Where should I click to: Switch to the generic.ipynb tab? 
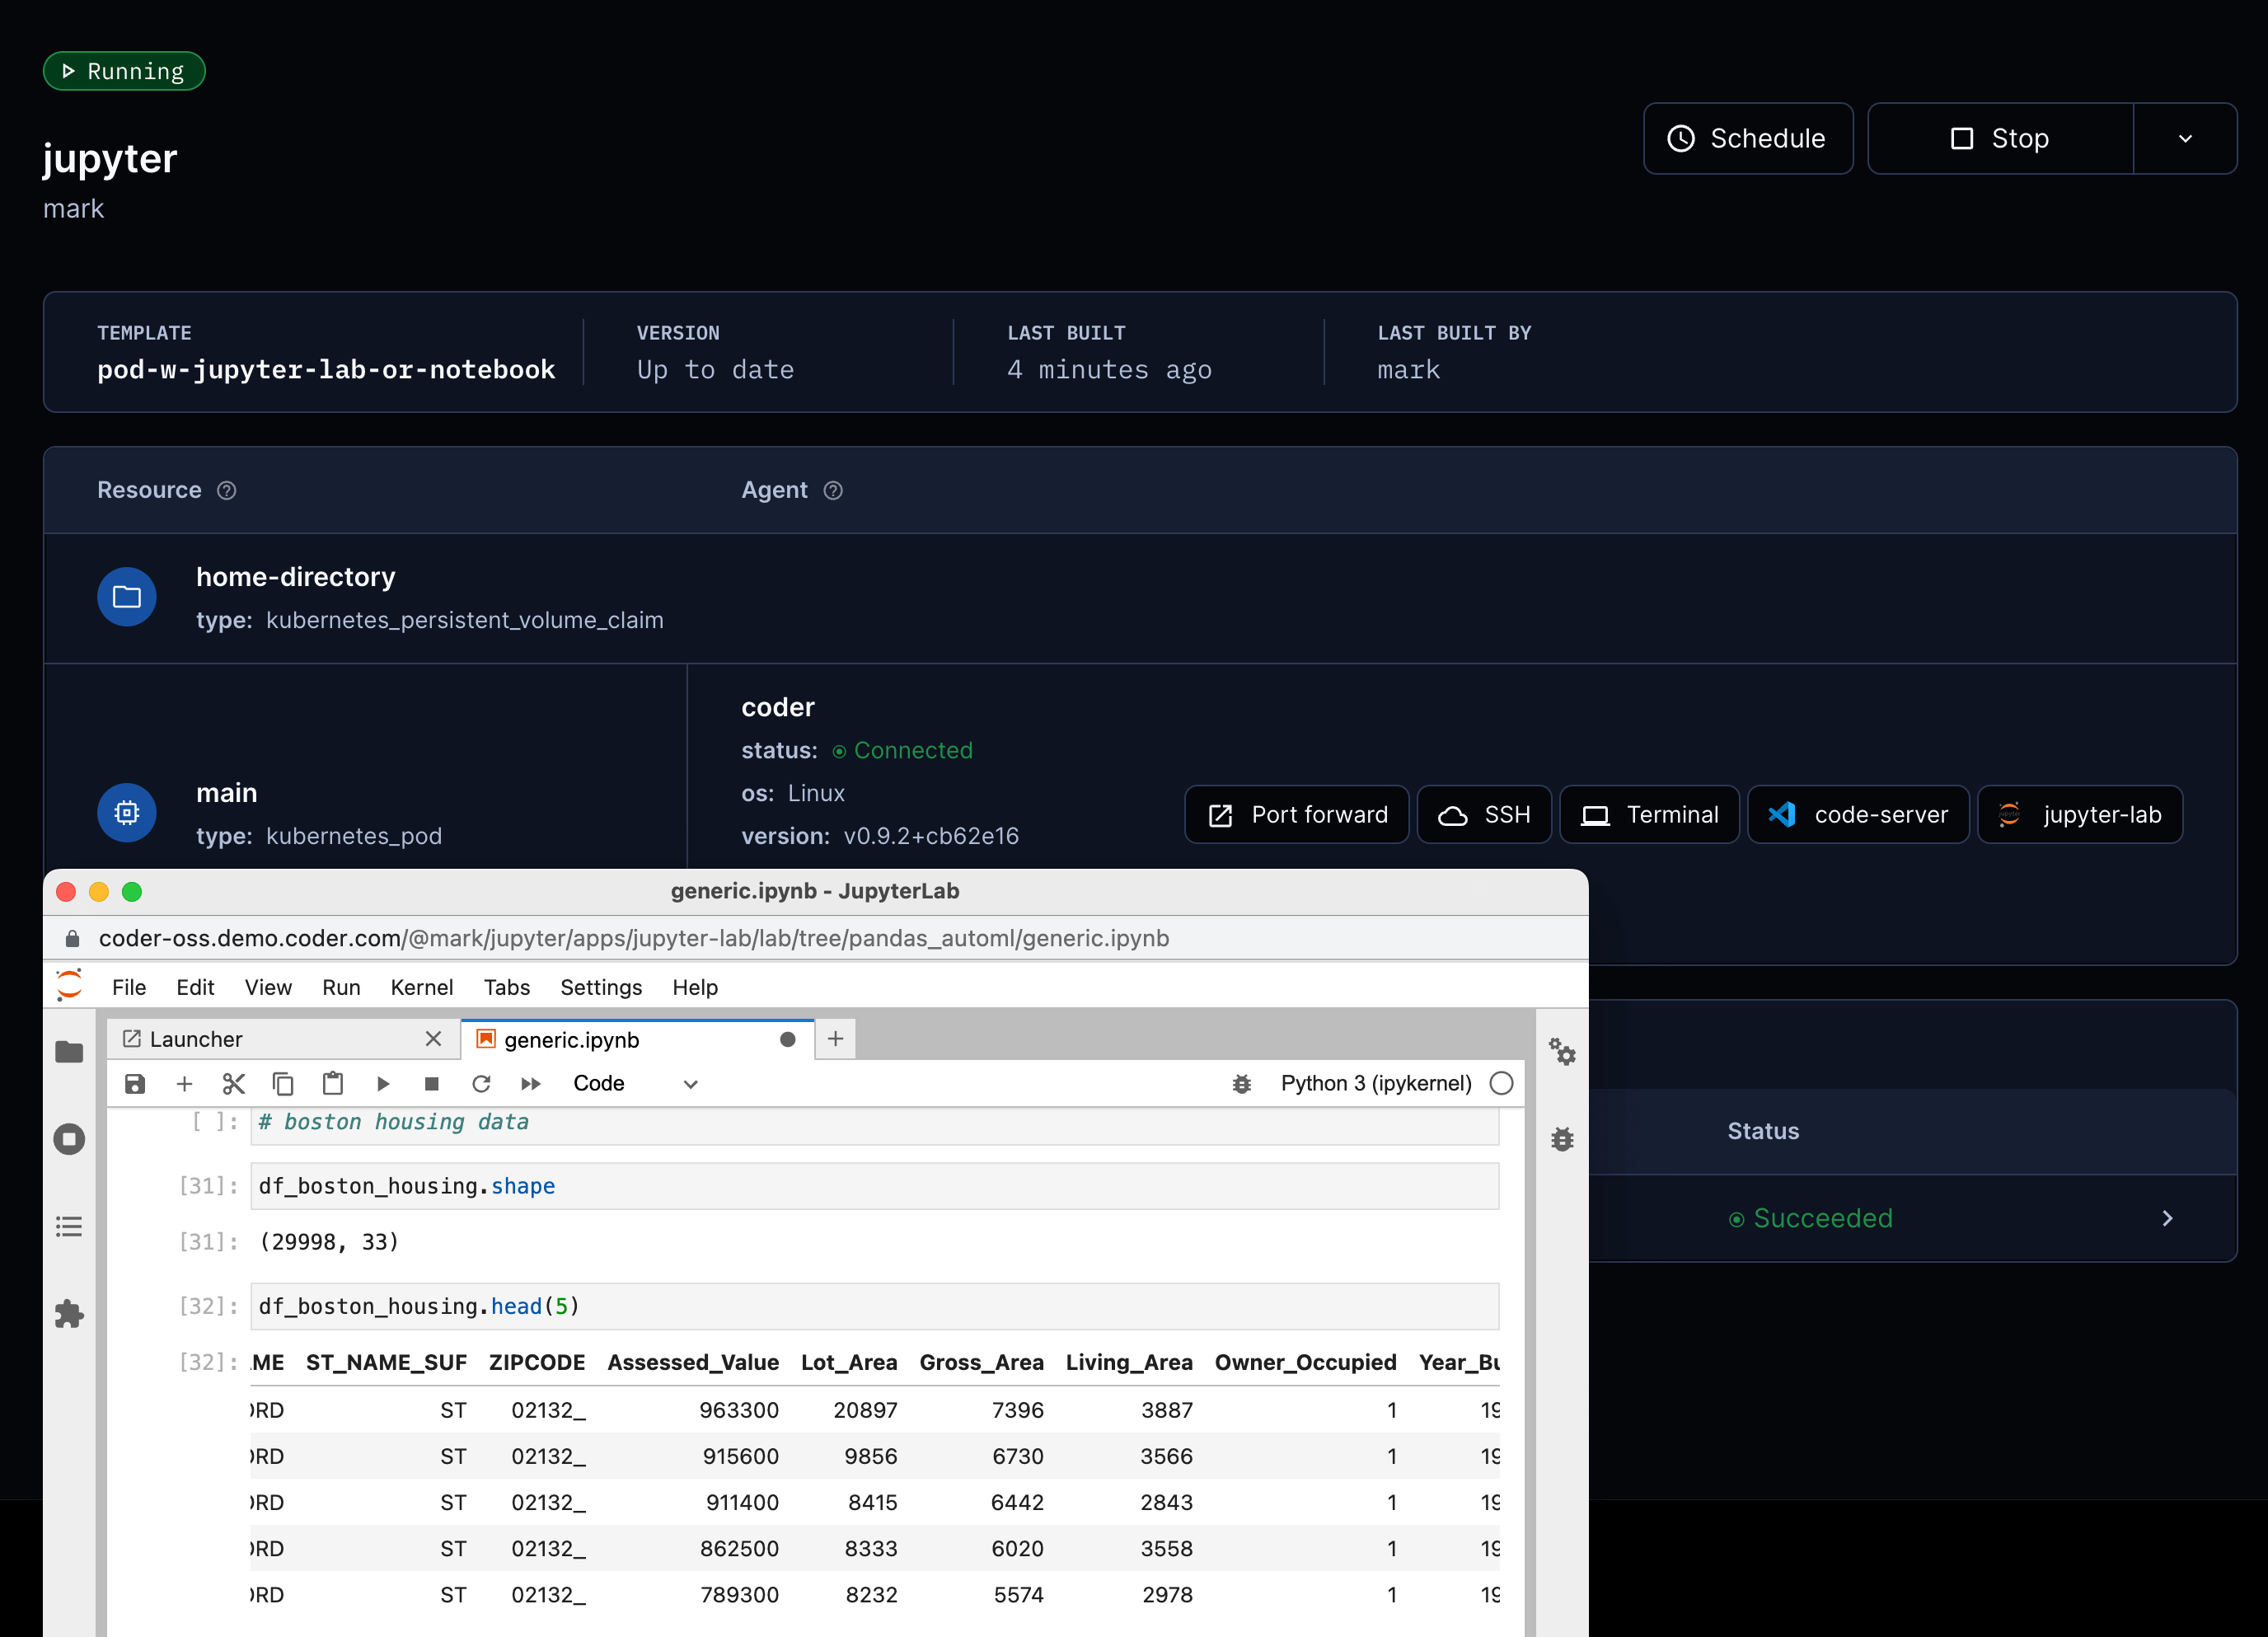[638, 1040]
